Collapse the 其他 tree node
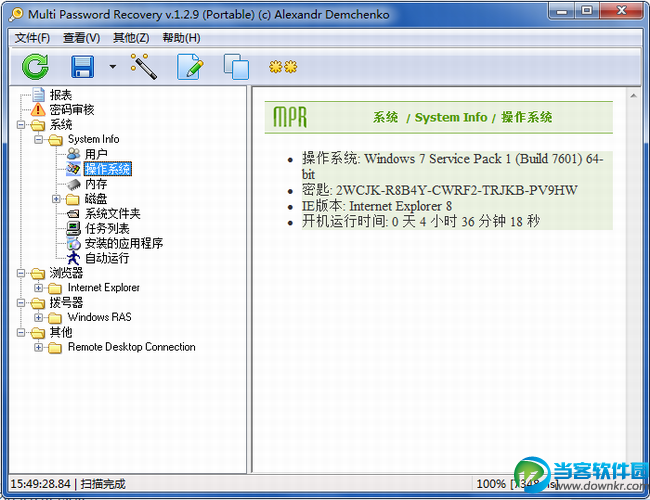650x500 pixels. pos(21,333)
